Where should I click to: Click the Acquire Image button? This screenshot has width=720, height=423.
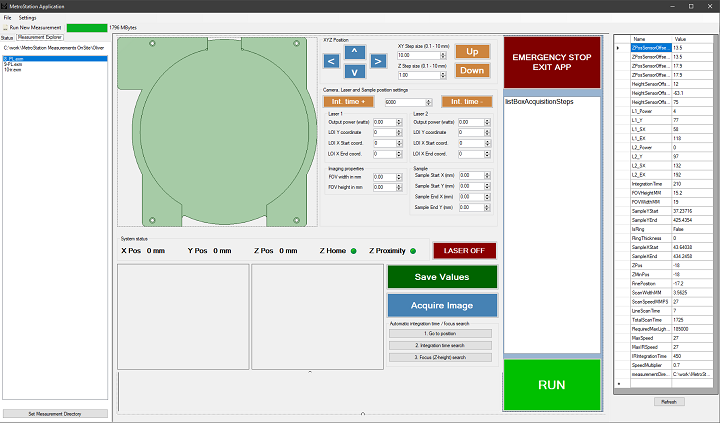tap(442, 305)
